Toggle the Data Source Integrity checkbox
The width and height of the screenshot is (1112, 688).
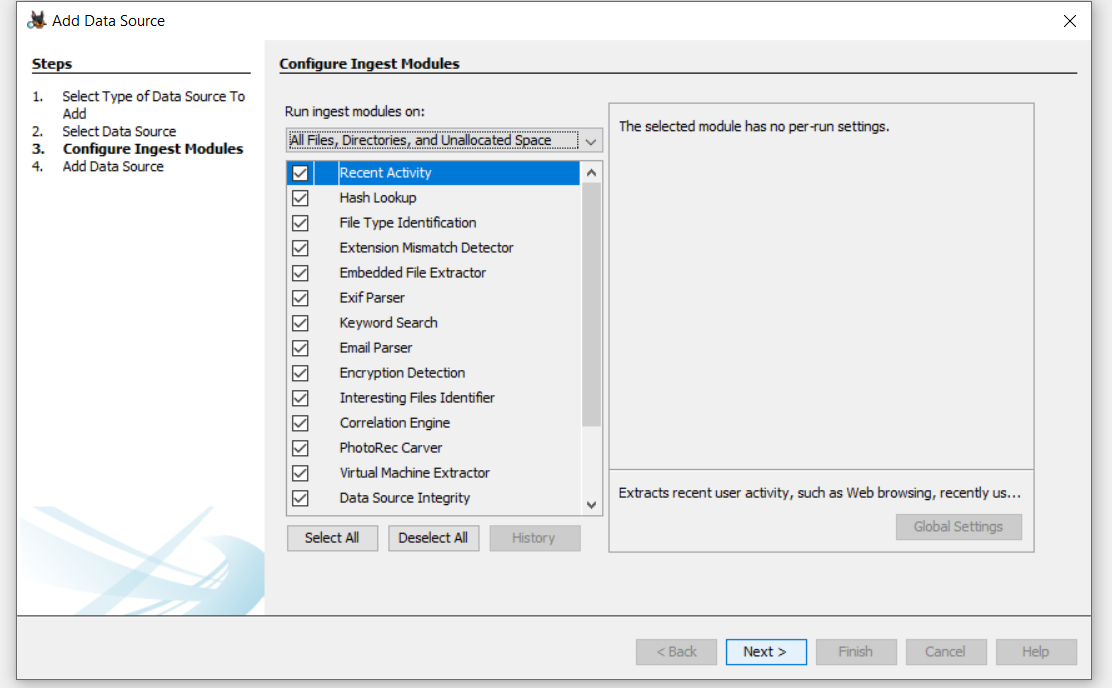[300, 497]
